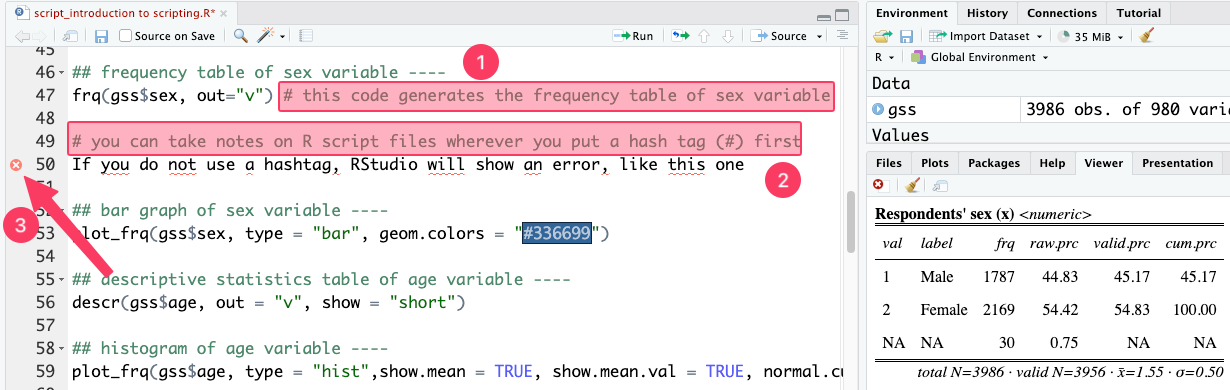Switch to Help tab

(x=1051, y=163)
